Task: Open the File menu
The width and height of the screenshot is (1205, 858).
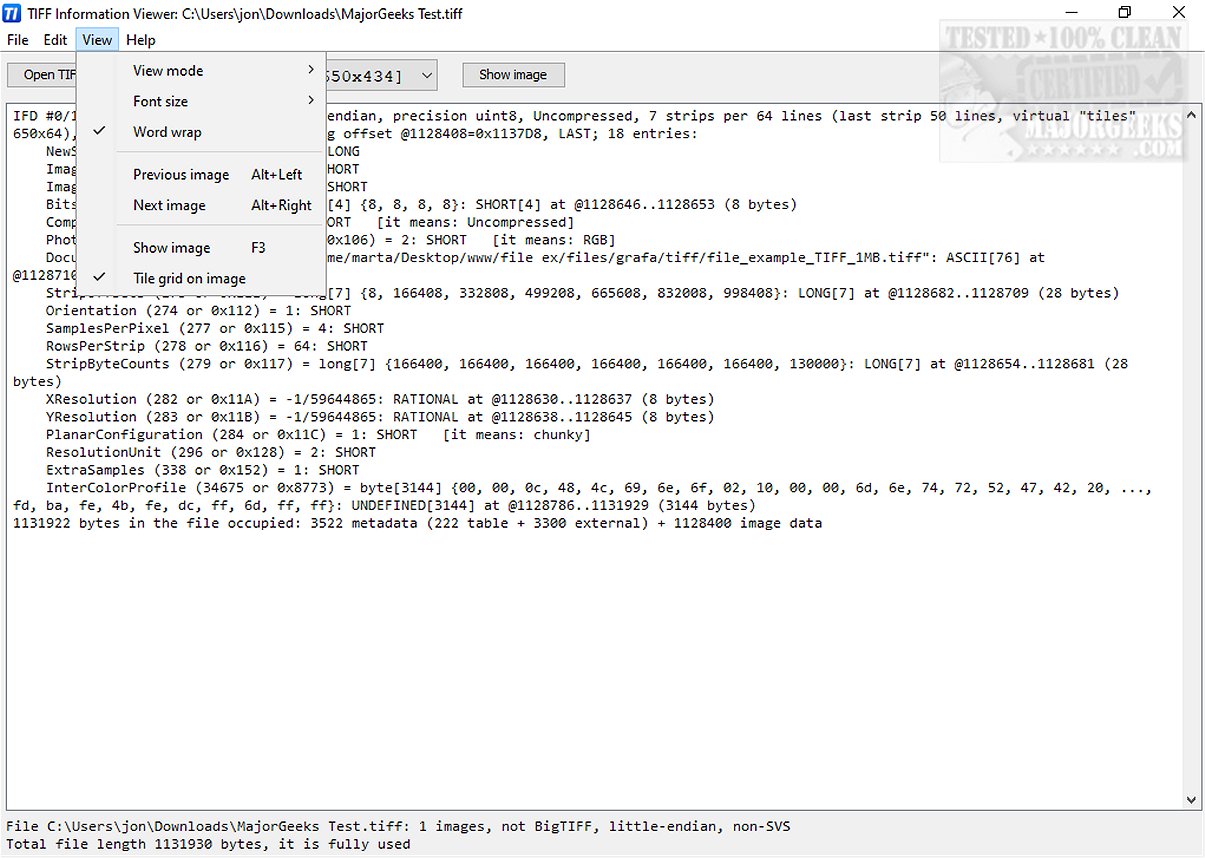Action: [x=16, y=40]
